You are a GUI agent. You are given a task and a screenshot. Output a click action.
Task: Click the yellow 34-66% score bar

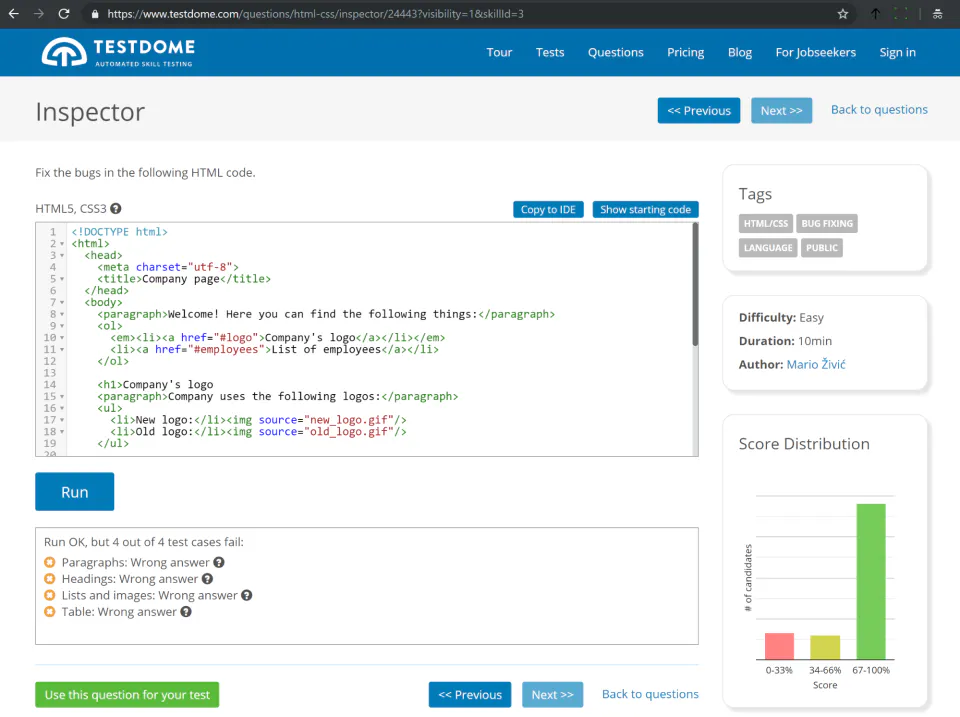coord(825,648)
